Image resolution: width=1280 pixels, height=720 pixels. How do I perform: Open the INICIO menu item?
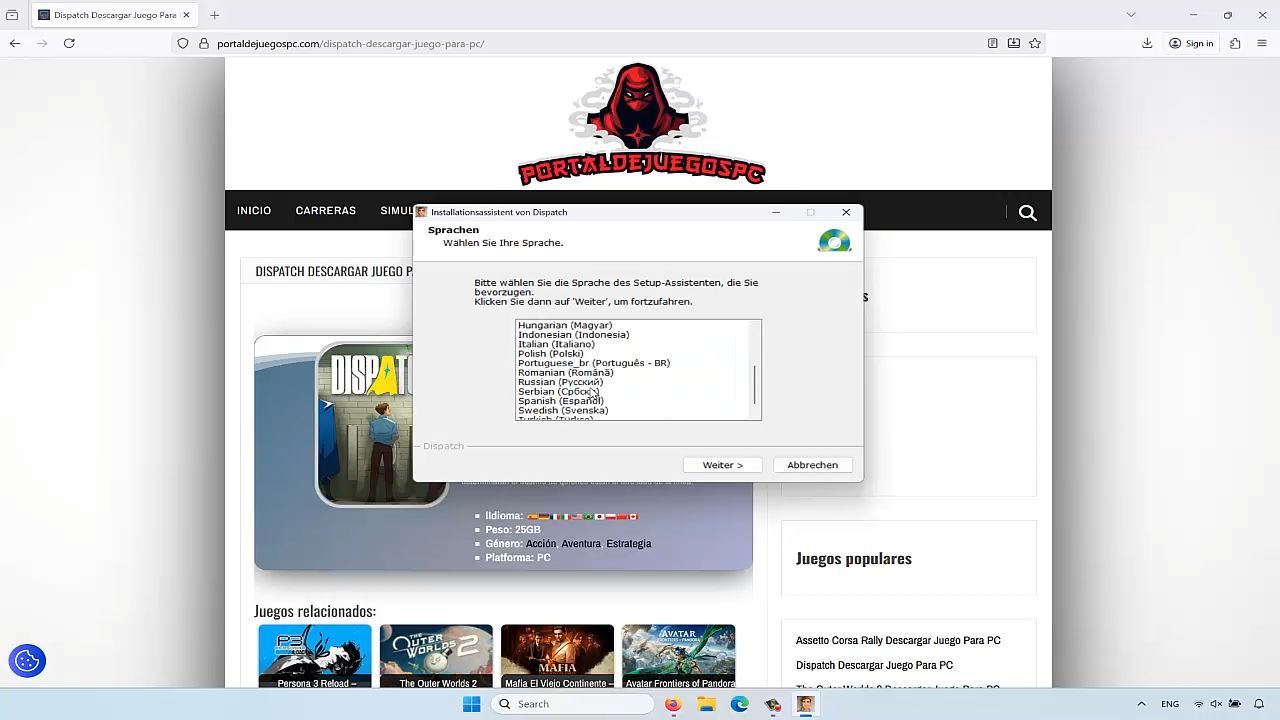click(x=254, y=211)
